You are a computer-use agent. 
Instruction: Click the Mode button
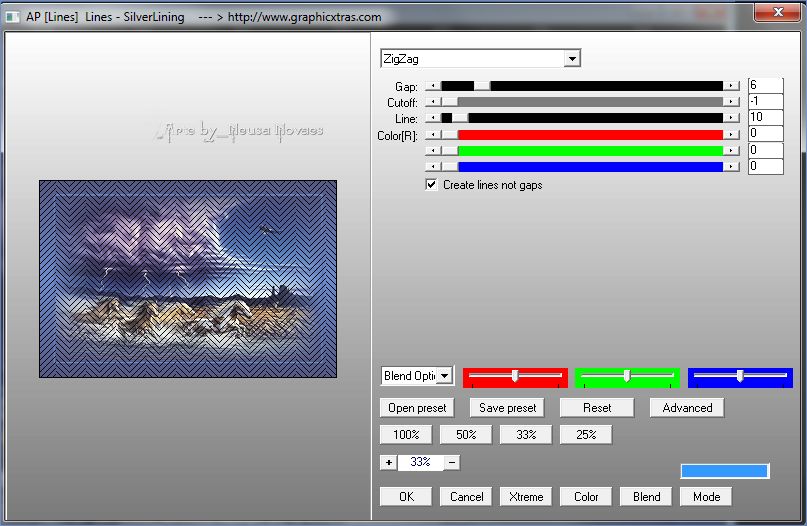[706, 497]
